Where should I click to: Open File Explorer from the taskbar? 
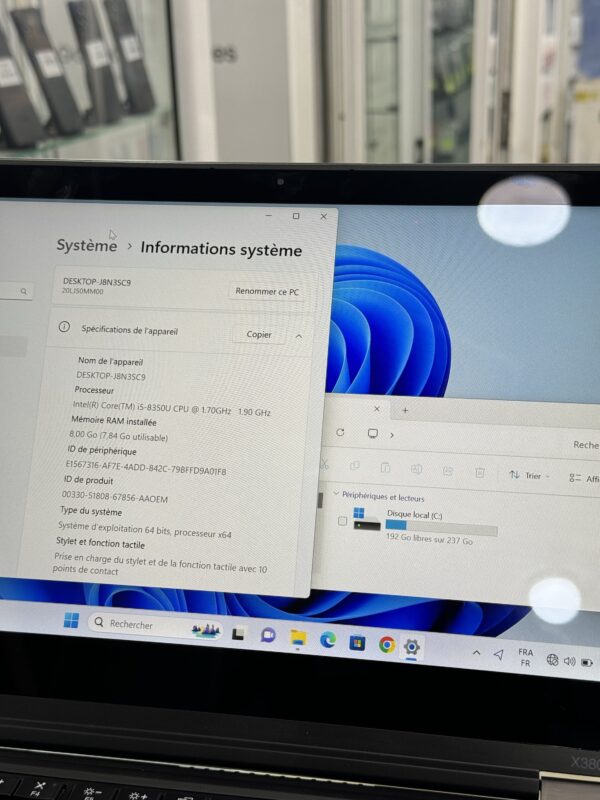(298, 638)
